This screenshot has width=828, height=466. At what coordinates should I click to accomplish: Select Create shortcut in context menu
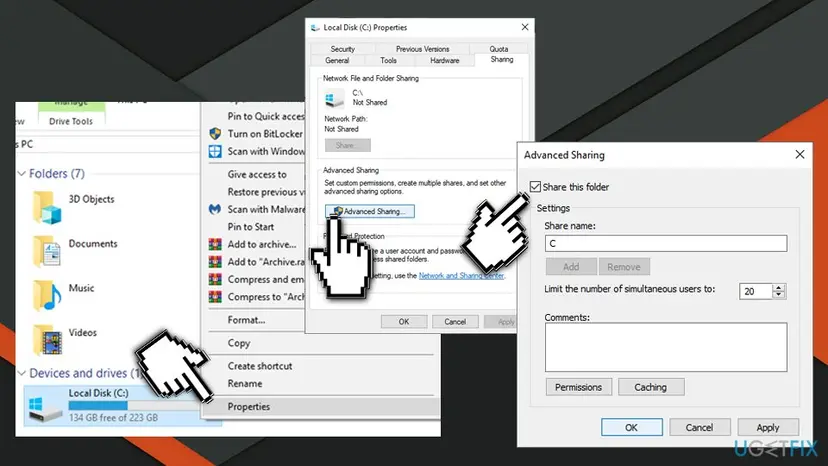(x=260, y=366)
